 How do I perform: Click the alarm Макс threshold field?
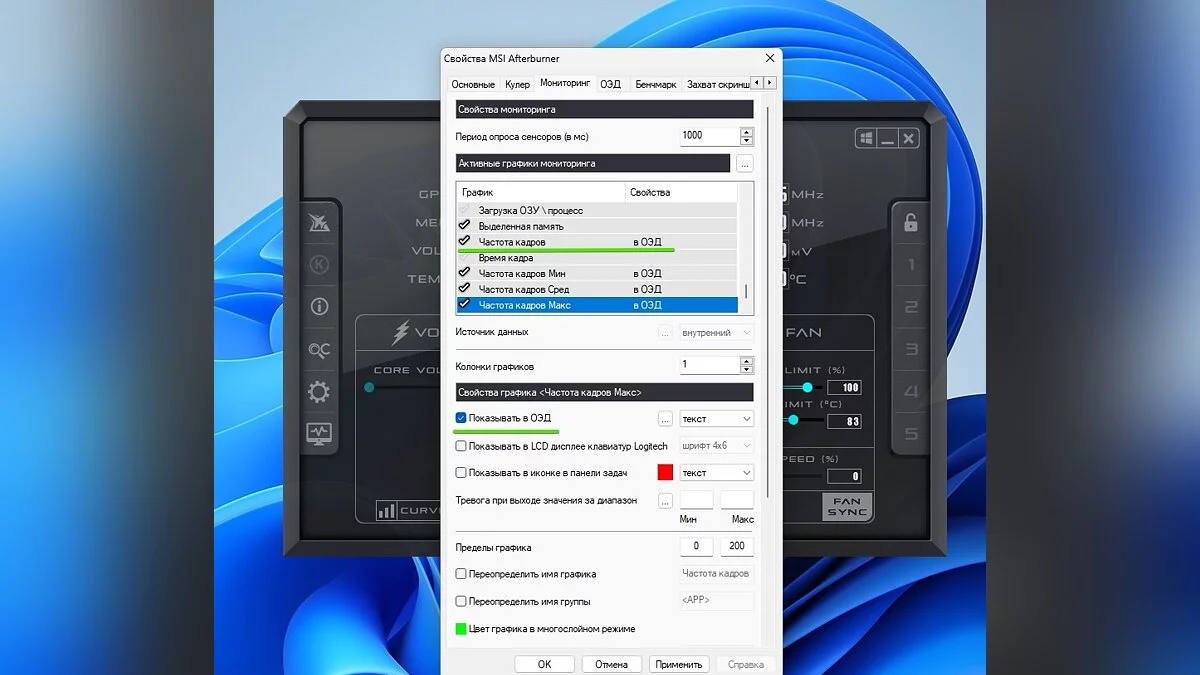point(737,500)
